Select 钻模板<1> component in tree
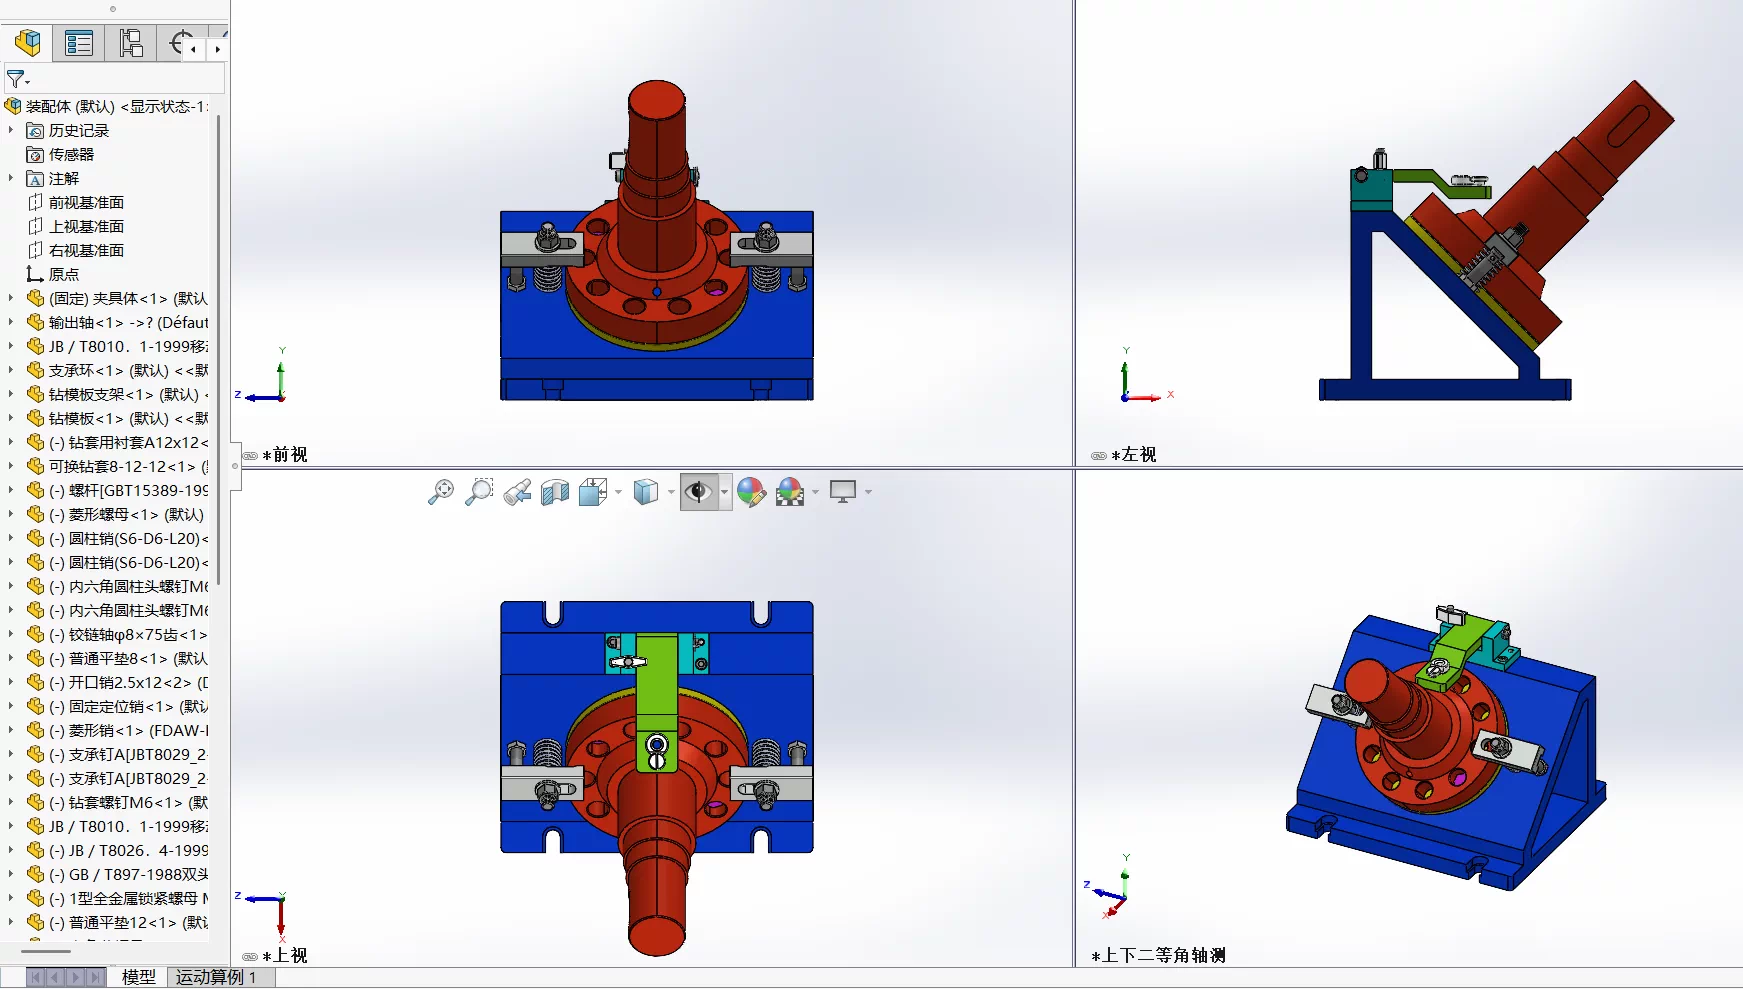This screenshot has height=989, width=1743. click(118, 418)
